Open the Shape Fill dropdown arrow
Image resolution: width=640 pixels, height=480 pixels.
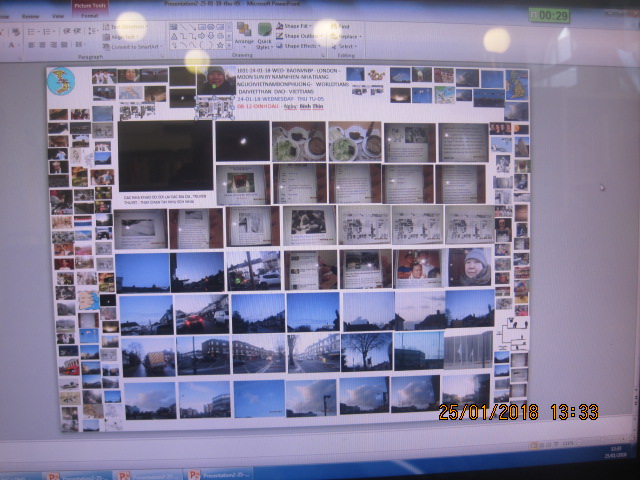click(311, 26)
